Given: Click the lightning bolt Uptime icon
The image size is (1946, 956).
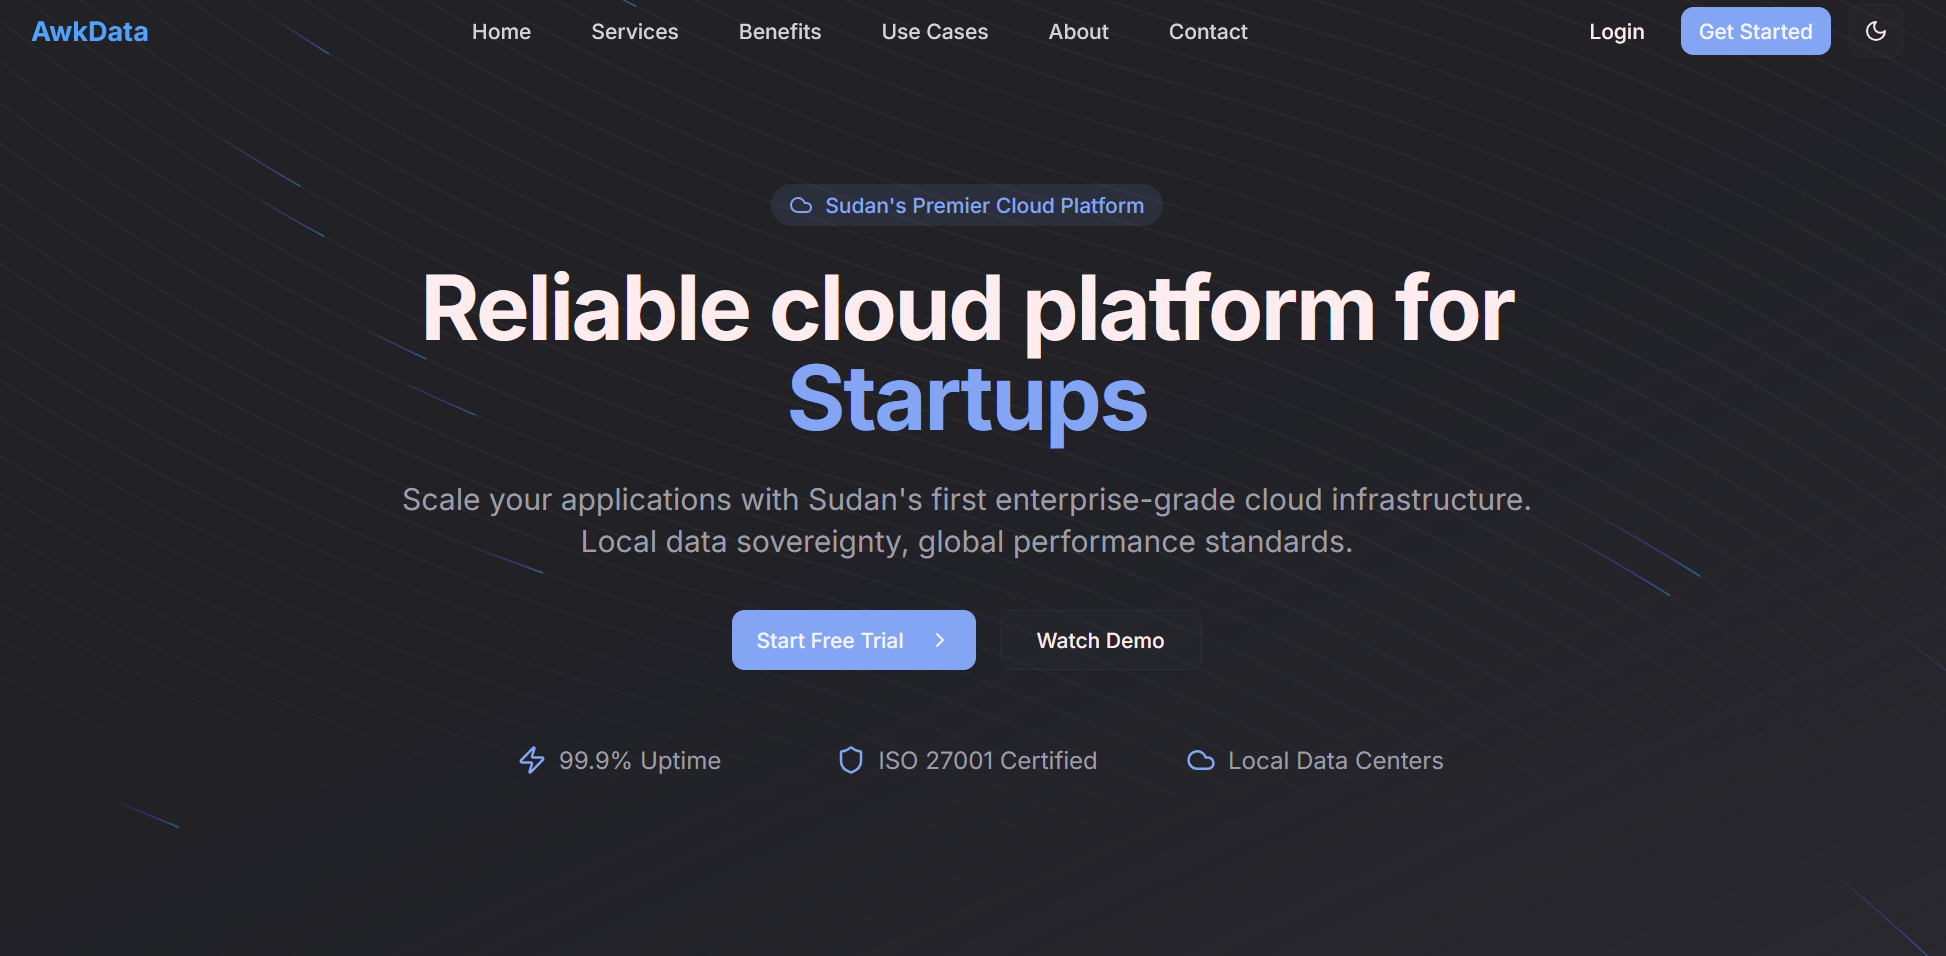Looking at the screenshot, I should (x=532, y=760).
